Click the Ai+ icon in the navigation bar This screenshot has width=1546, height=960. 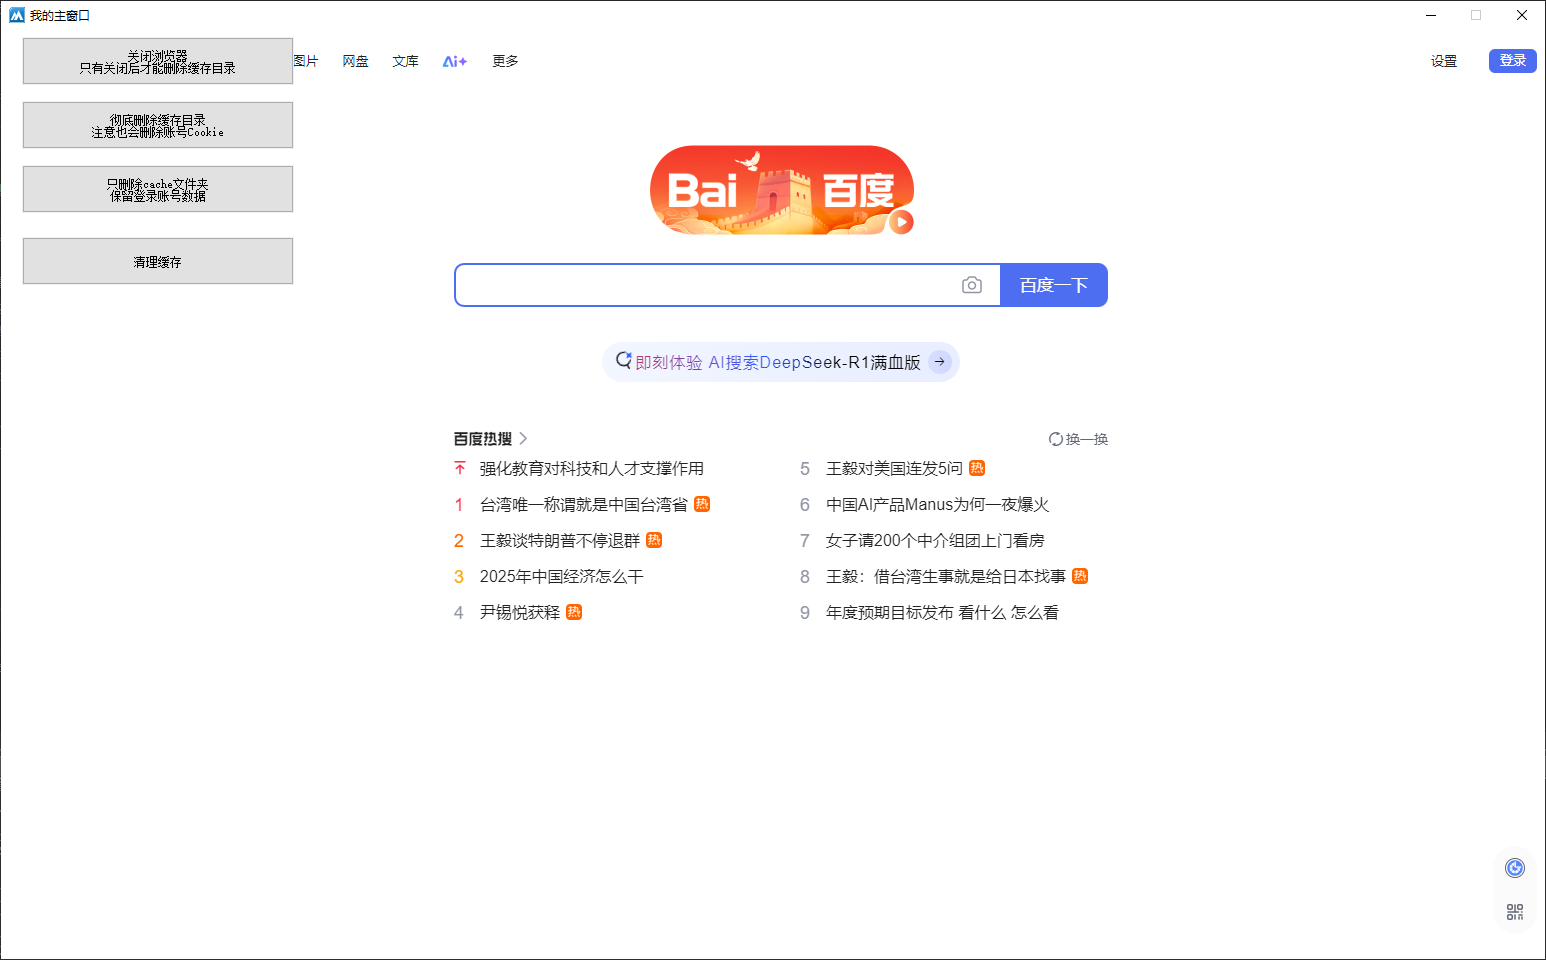[x=455, y=61]
